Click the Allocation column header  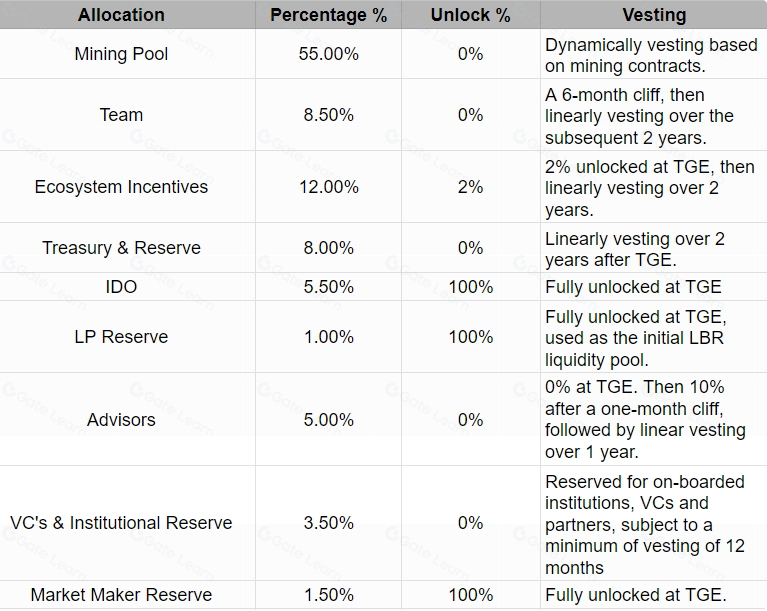coord(121,15)
